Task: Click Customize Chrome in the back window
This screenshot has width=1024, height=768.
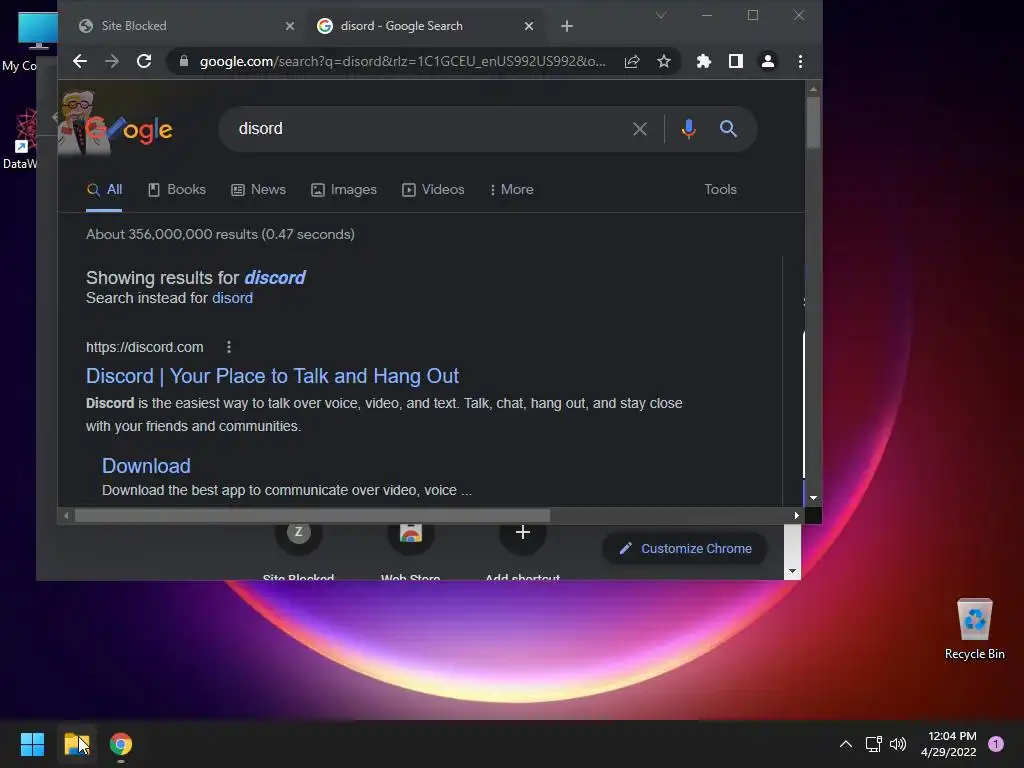Action: 685,549
